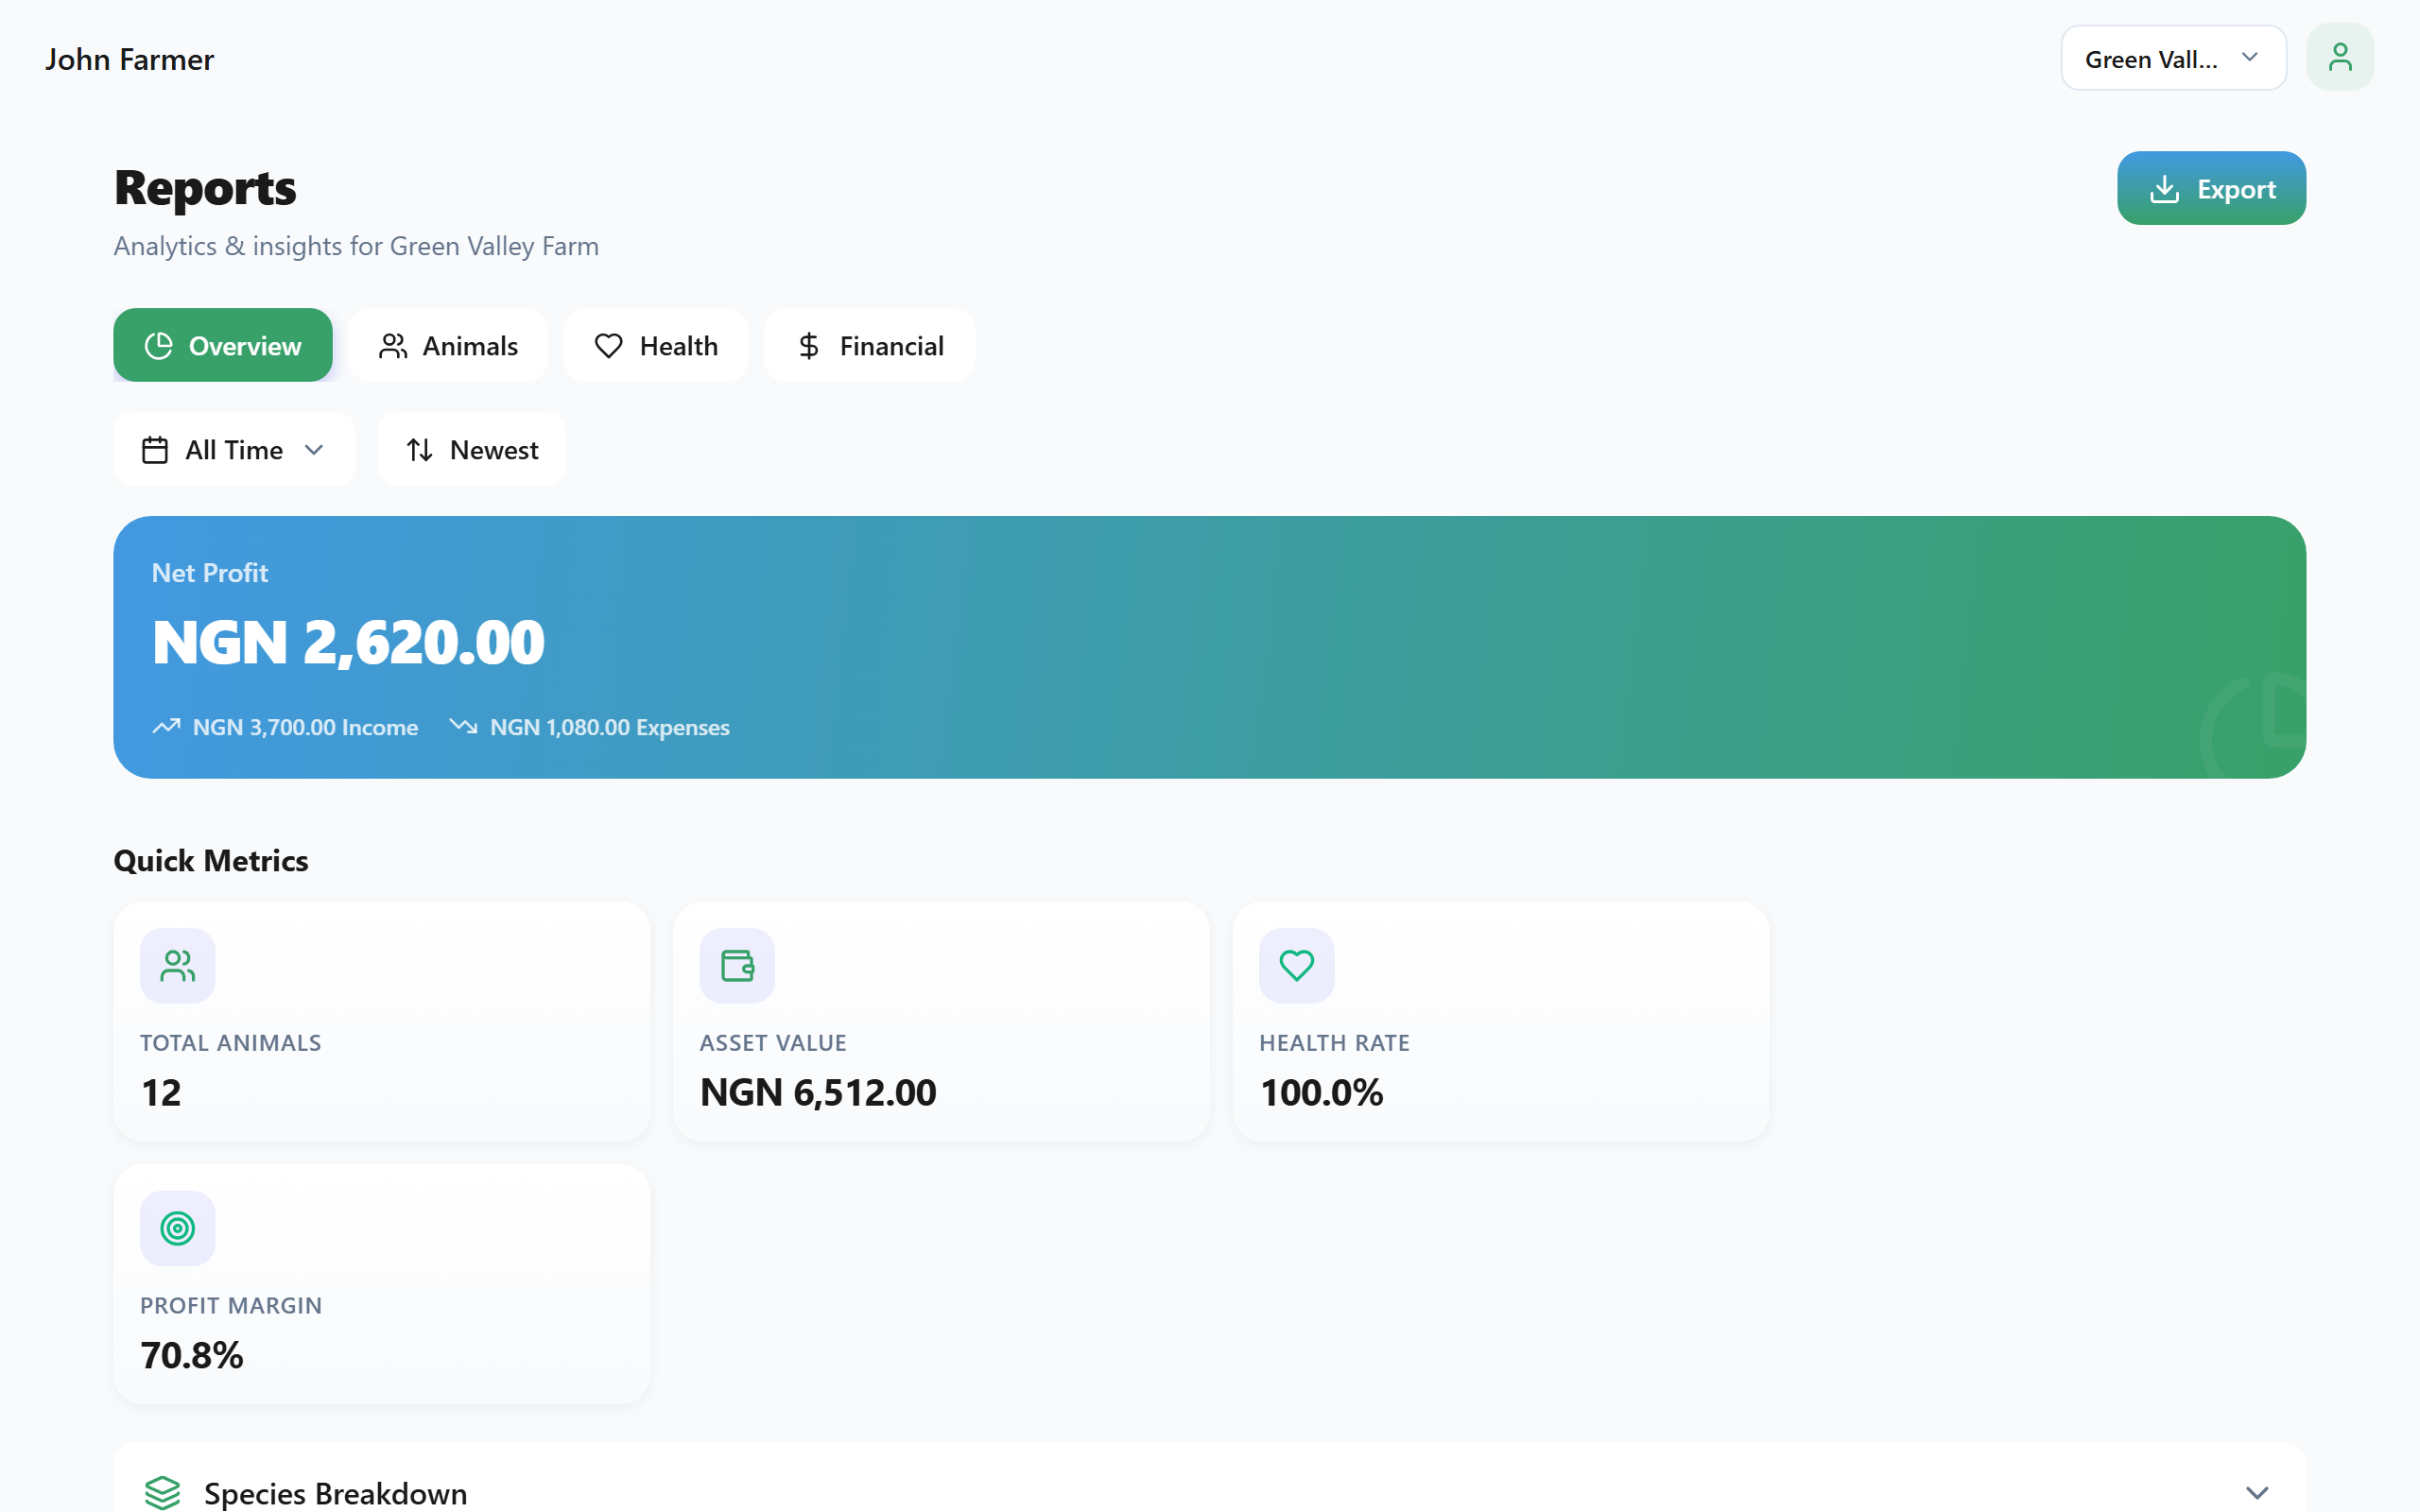Click the NGN 3,700.00 Income text
The image size is (2420, 1512).
305,727
